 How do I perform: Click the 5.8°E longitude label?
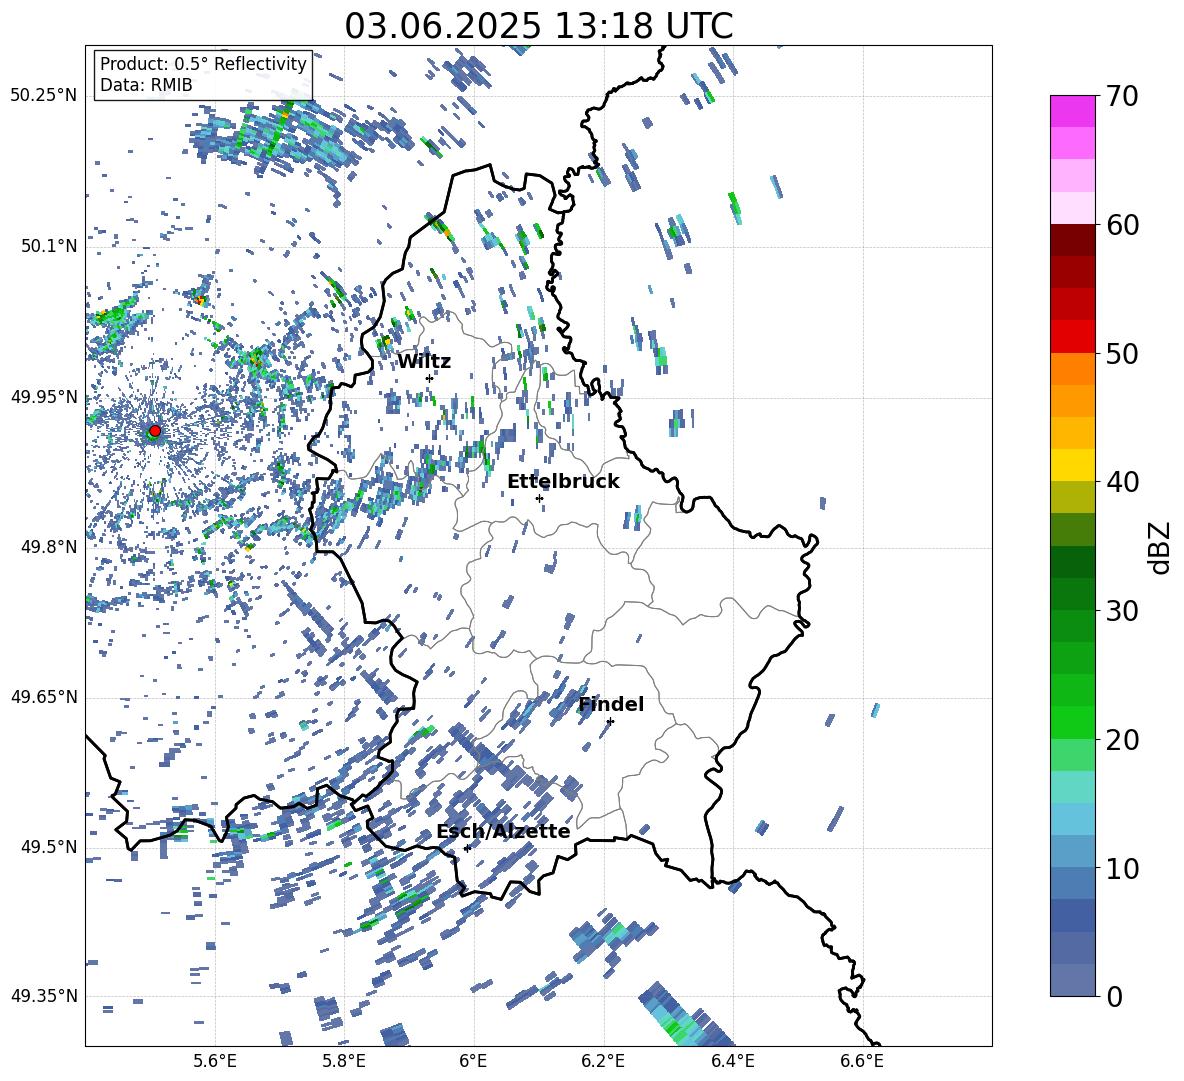344,1061
